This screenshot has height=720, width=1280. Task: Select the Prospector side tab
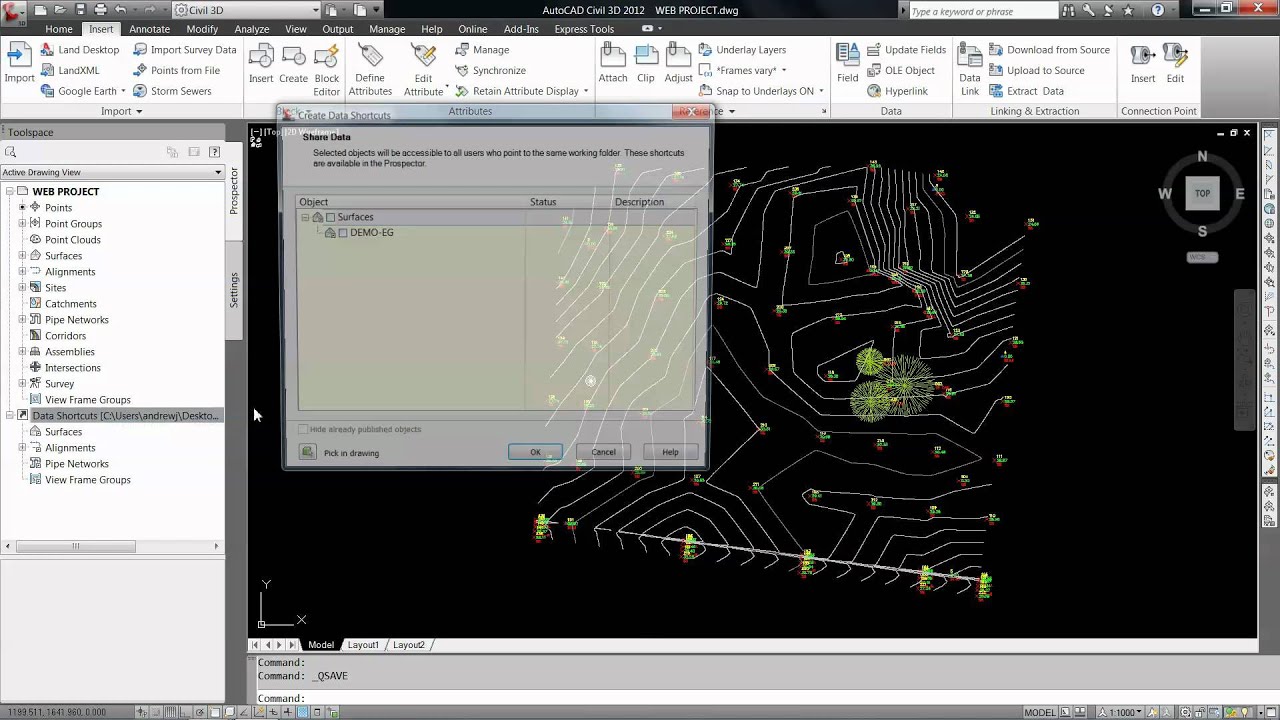(234, 190)
